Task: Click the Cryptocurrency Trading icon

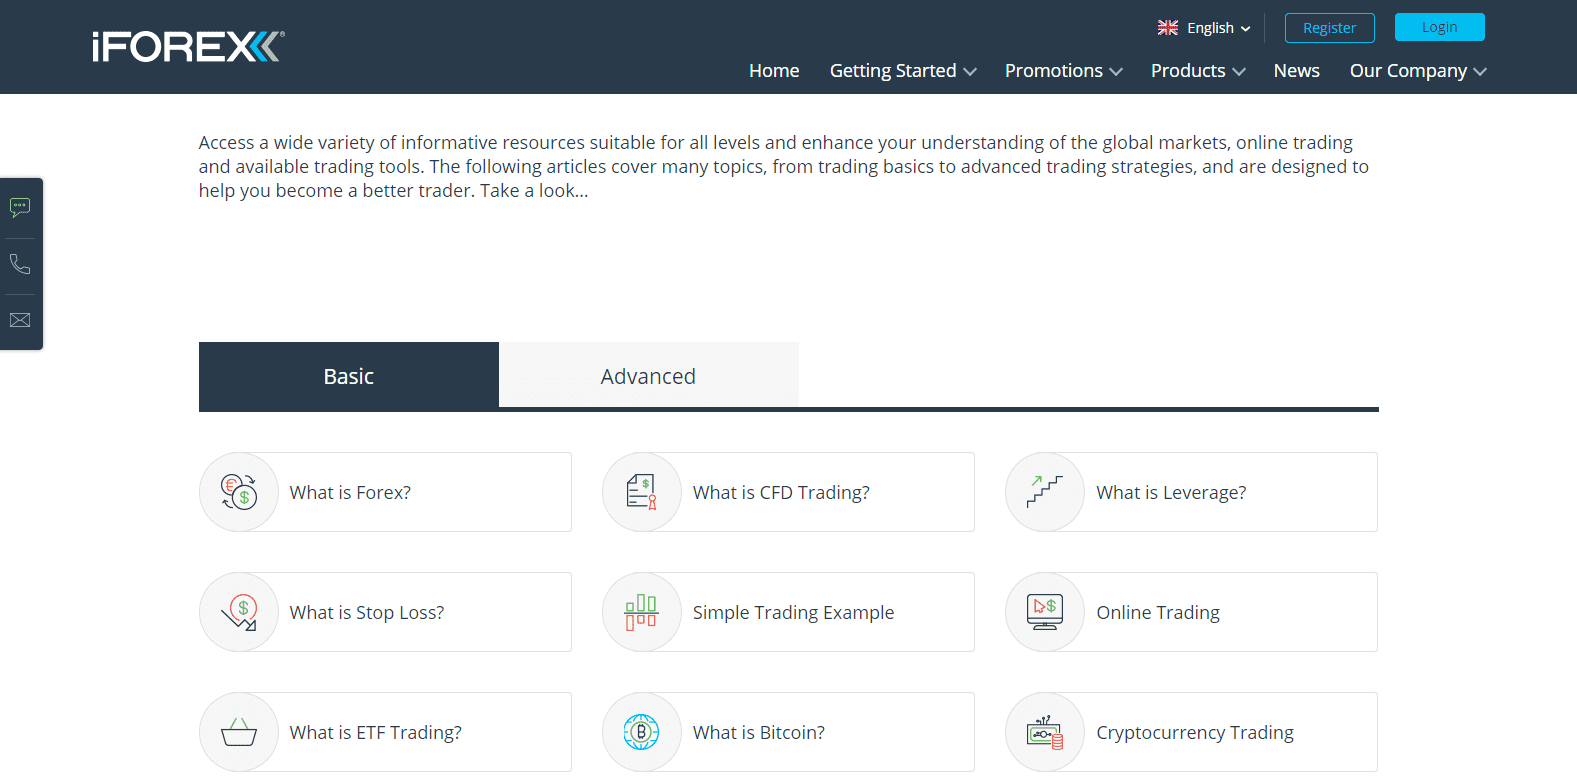Action: 1045,733
